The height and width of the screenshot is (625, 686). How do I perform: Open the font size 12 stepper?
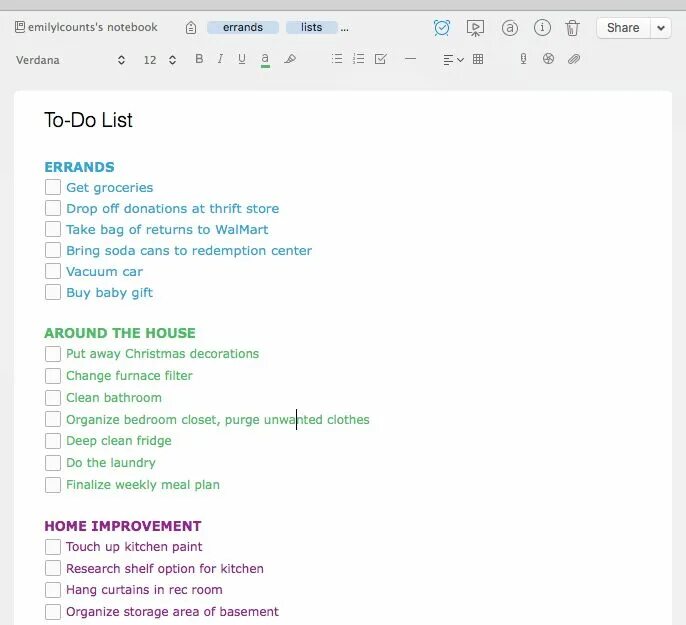pos(160,60)
